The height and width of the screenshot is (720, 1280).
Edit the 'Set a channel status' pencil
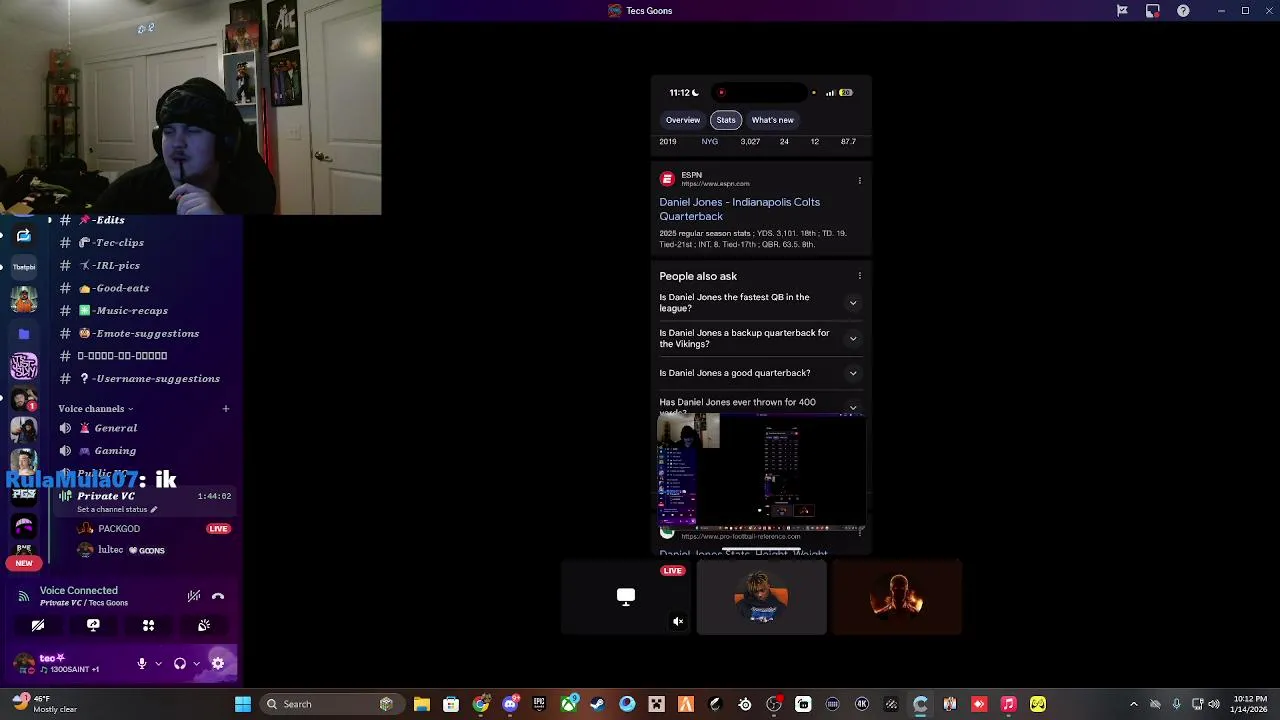pyautogui.click(x=153, y=510)
